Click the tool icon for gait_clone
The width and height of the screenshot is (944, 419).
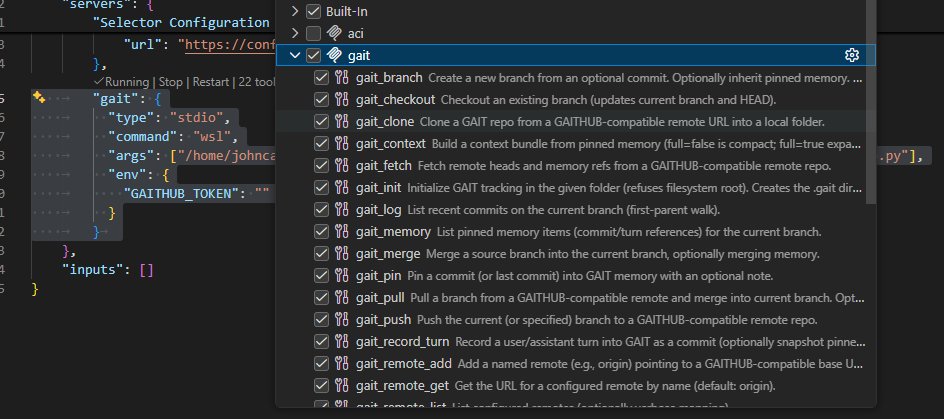(341, 122)
